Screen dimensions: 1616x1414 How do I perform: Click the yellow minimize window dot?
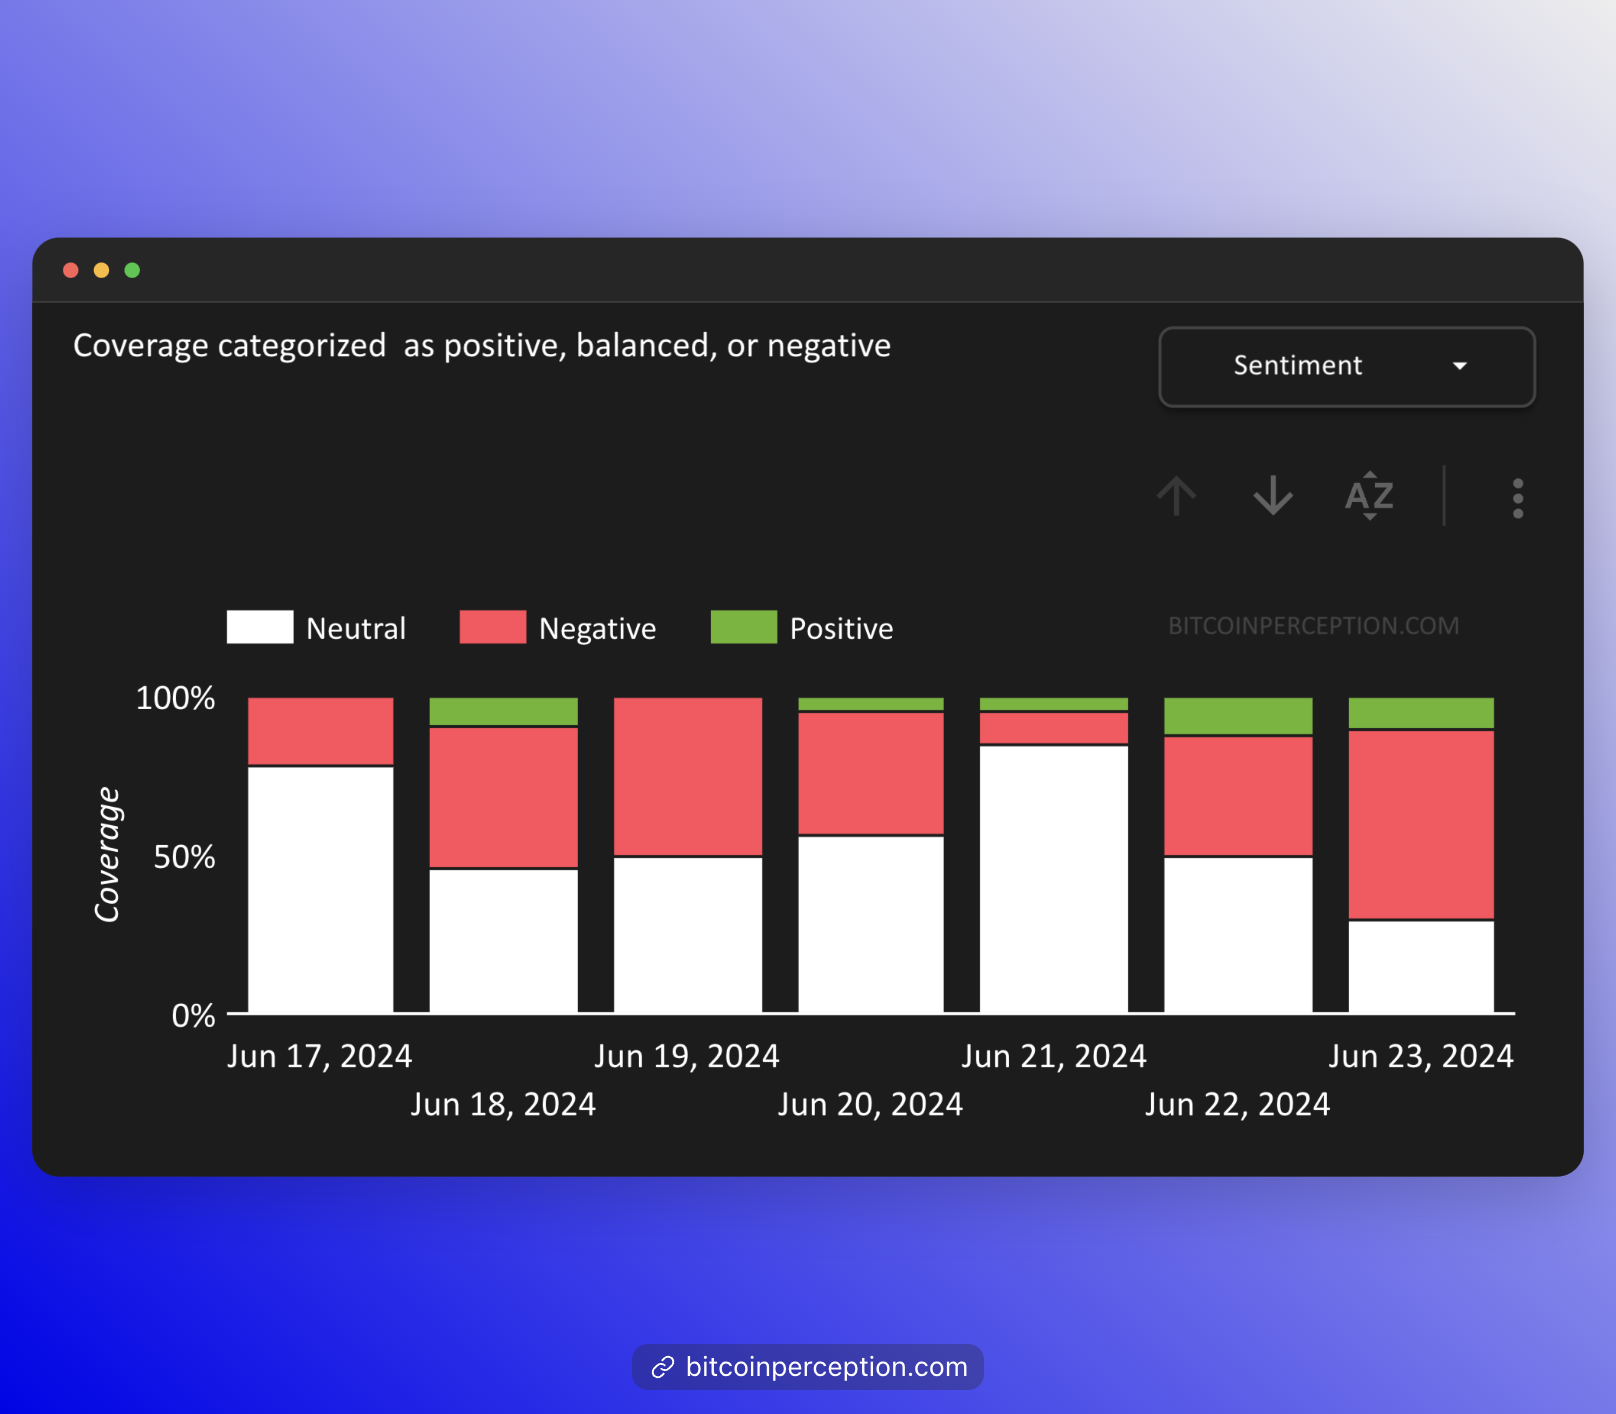(x=101, y=270)
